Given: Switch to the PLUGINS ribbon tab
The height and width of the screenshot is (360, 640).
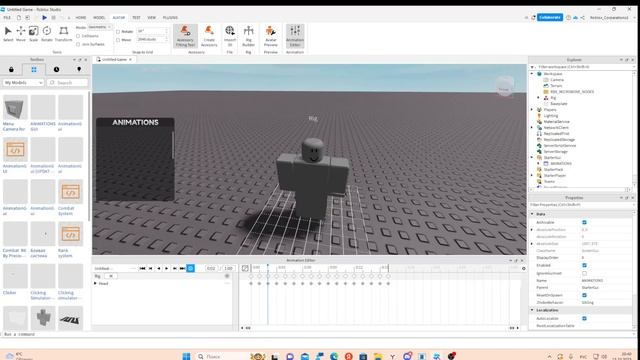Looking at the screenshot, I should pos(170,18).
